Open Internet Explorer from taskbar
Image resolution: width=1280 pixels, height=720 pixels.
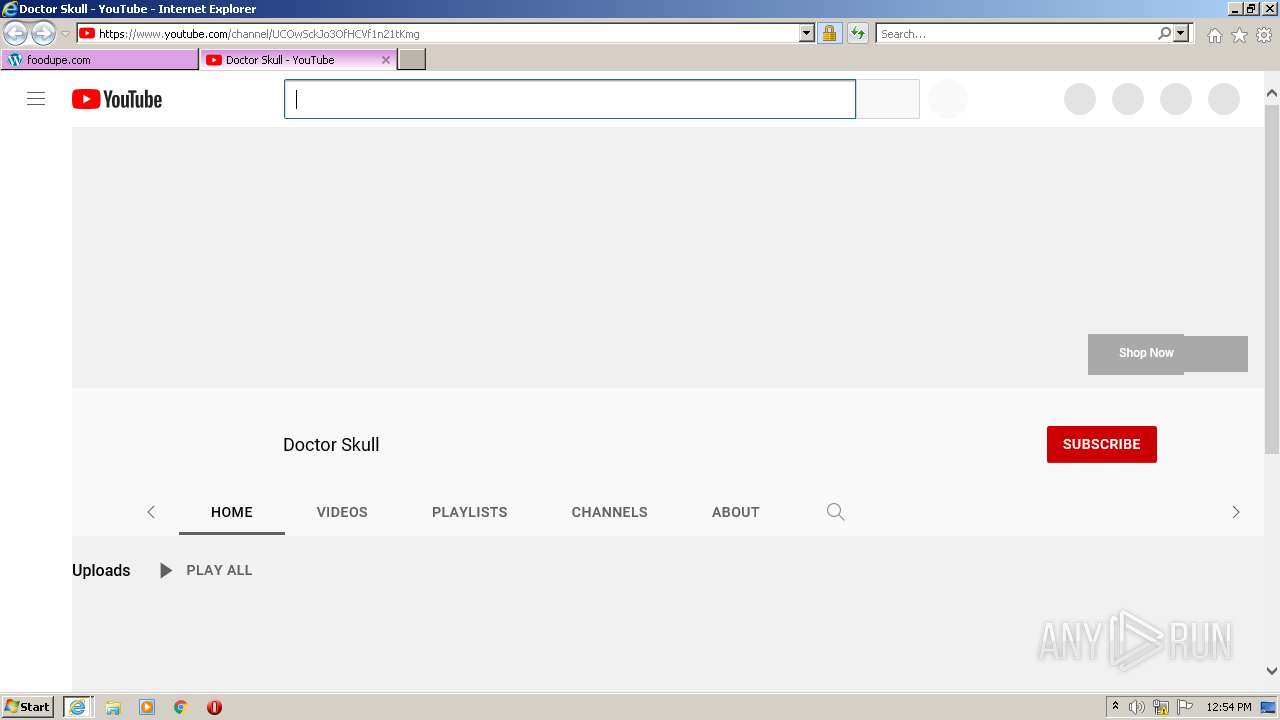tap(77, 707)
